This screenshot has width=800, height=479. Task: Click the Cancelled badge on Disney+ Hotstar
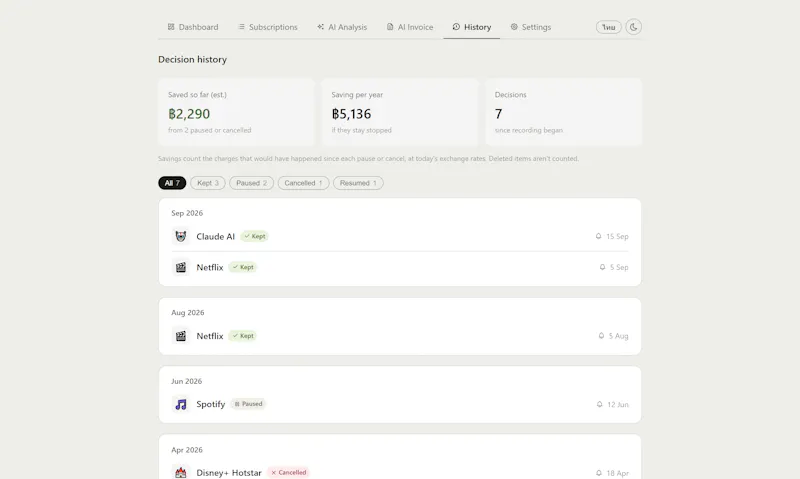point(289,472)
